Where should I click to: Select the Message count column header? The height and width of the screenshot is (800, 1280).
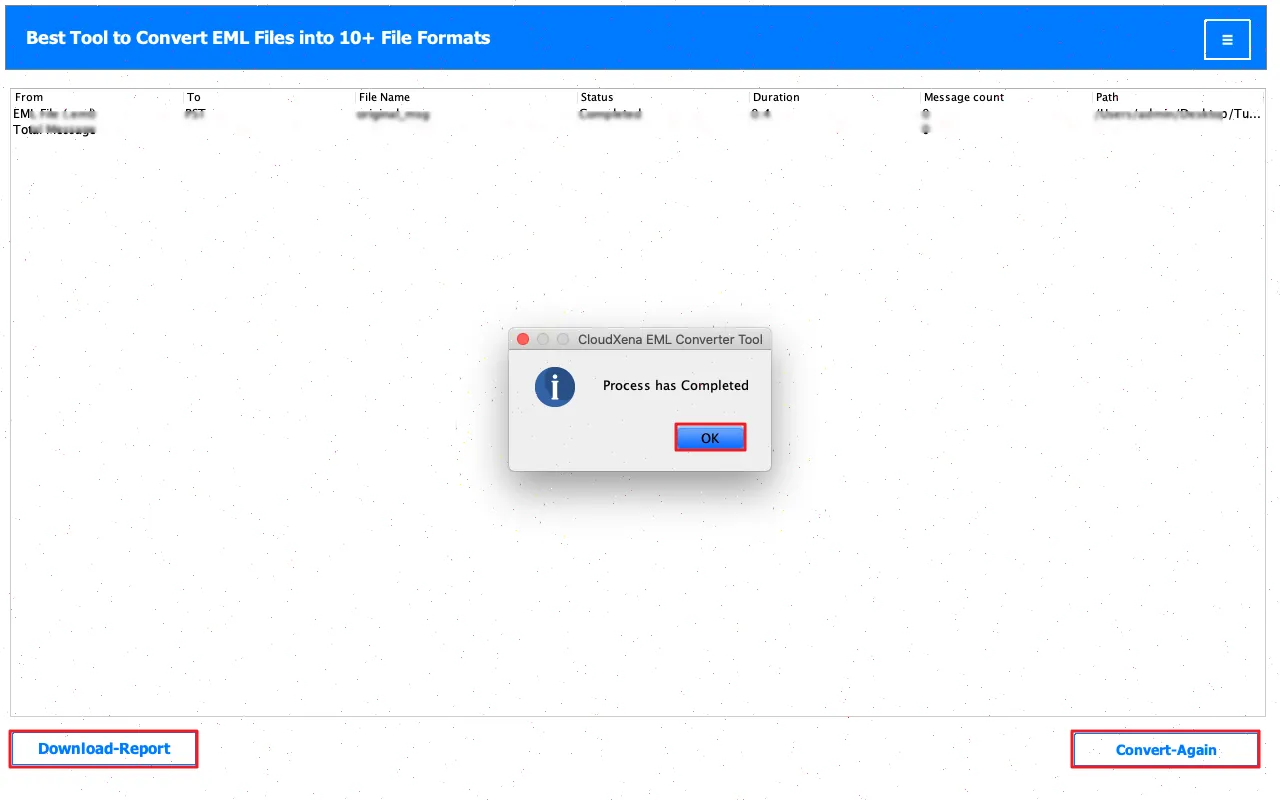click(963, 97)
